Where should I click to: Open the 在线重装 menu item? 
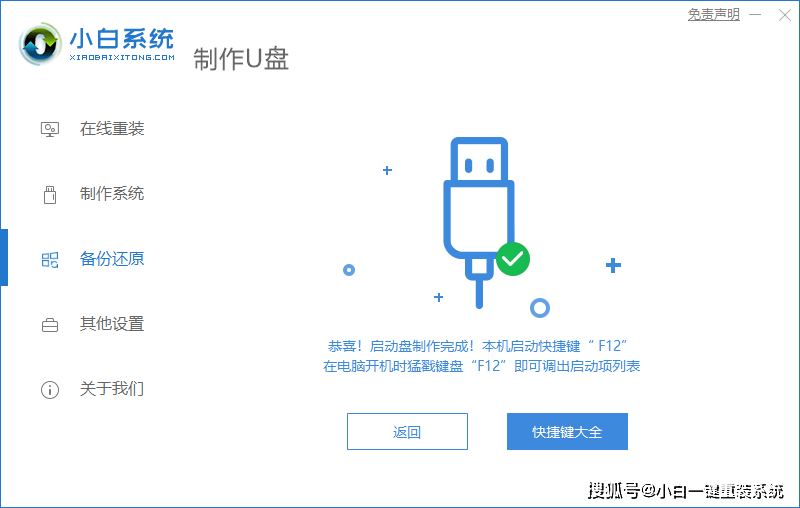[112, 129]
